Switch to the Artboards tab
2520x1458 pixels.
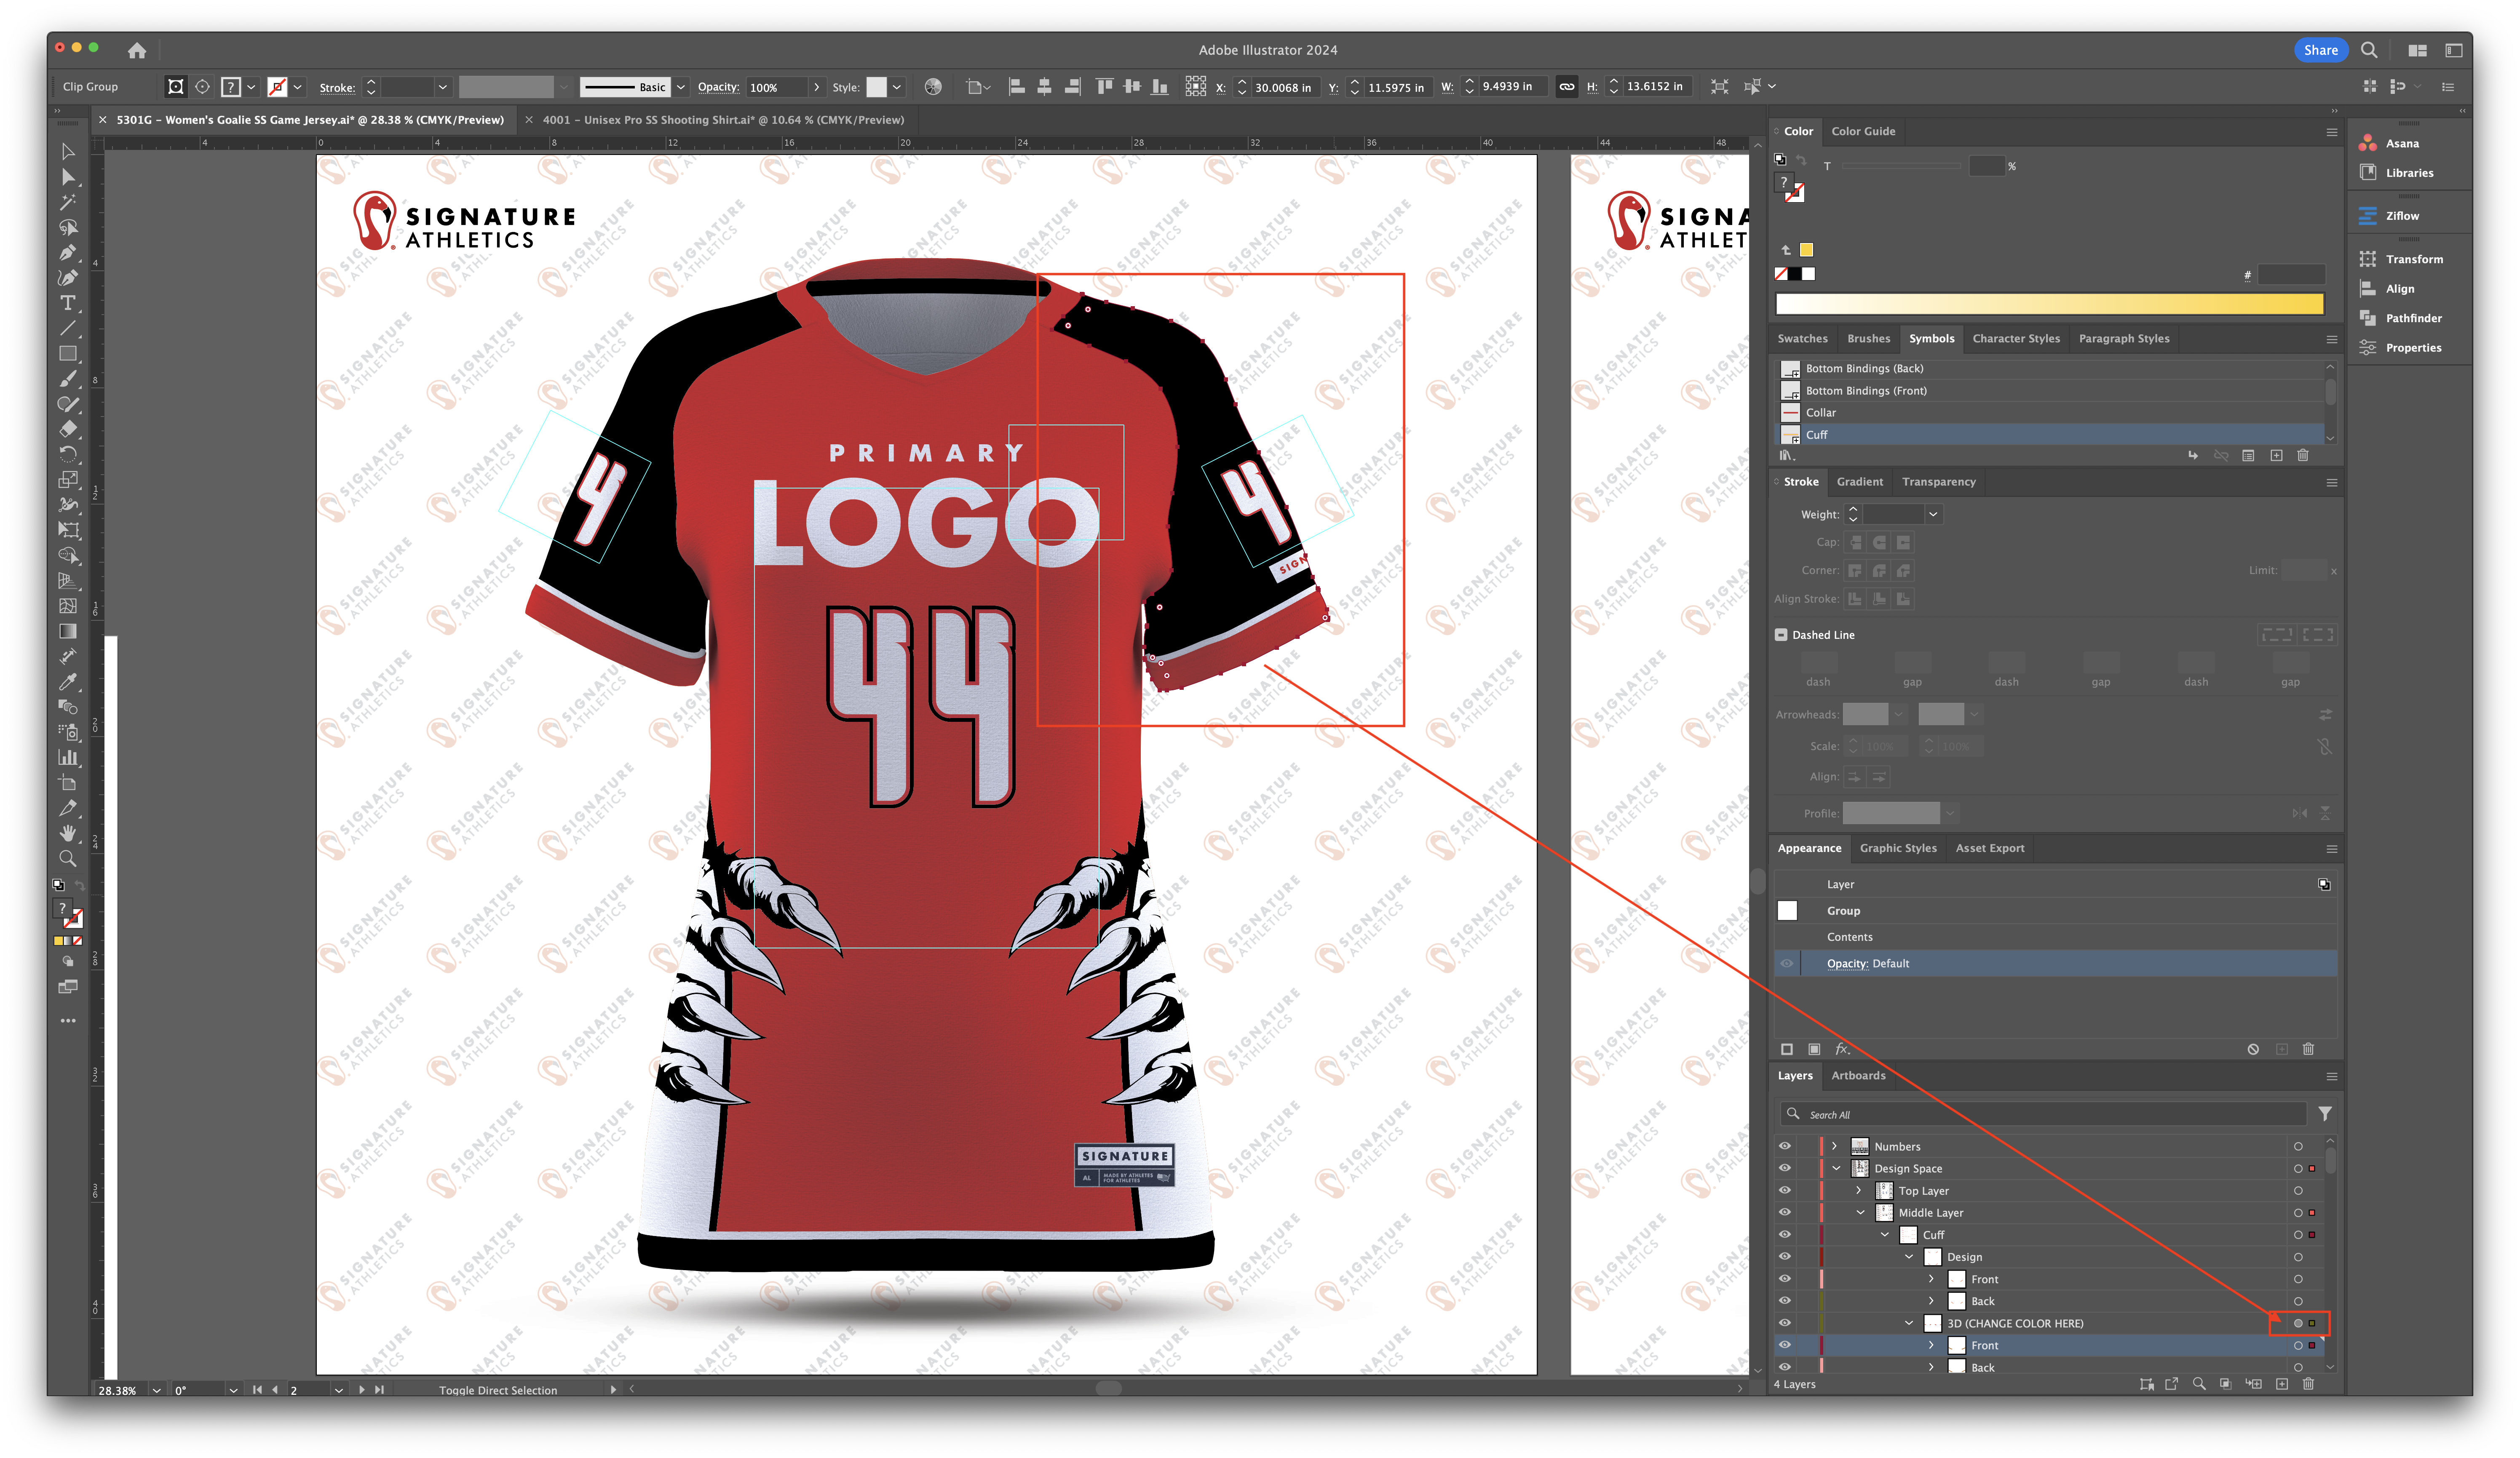pyautogui.click(x=1858, y=1076)
